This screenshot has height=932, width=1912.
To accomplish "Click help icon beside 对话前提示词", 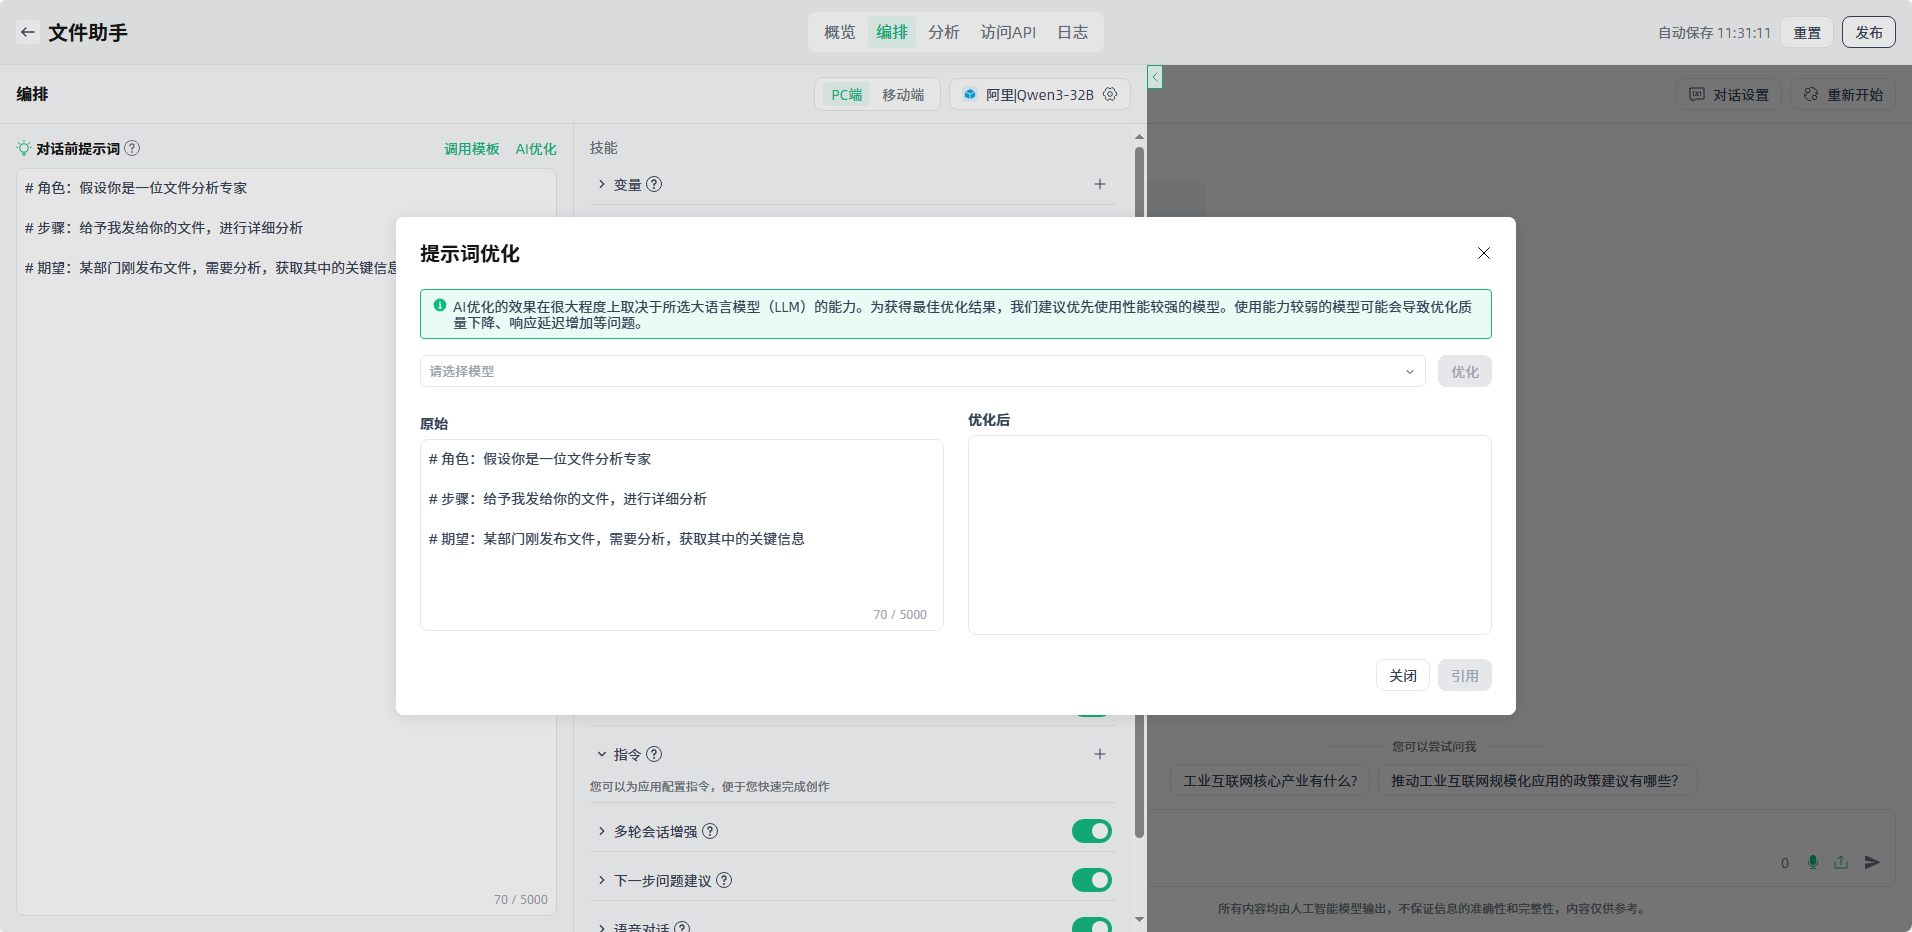I will [132, 148].
